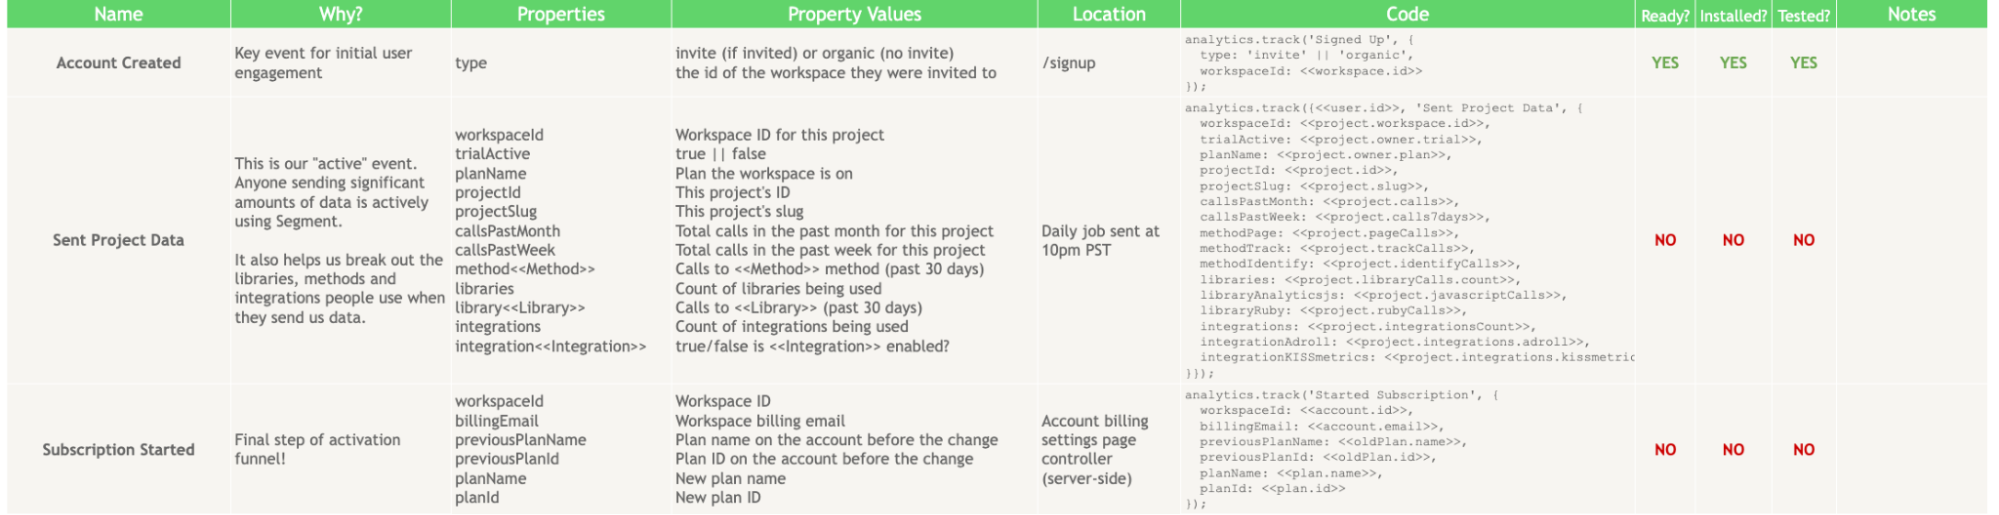The image size is (1999, 515).
Task: Click the Name column header
Action: coord(118,14)
